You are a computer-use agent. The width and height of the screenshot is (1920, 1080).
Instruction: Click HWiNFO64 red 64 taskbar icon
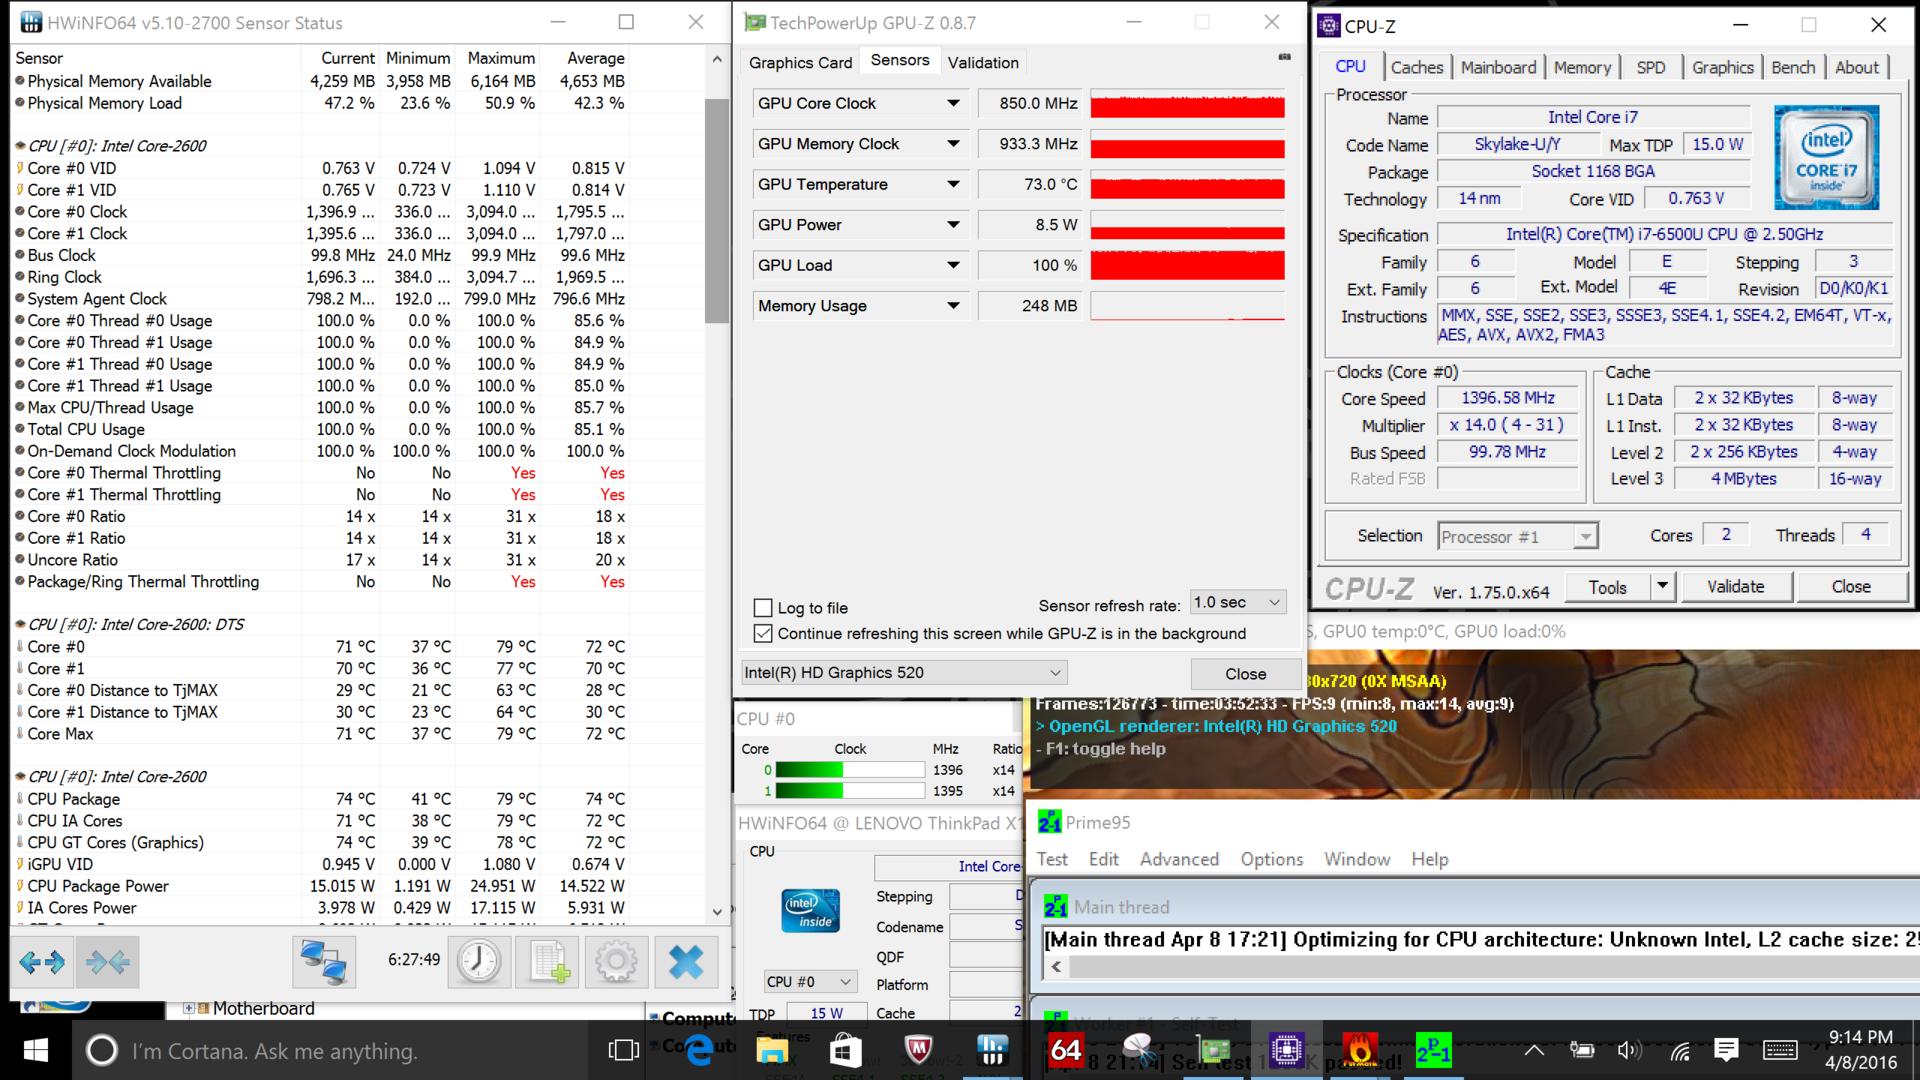pyautogui.click(x=1065, y=1050)
